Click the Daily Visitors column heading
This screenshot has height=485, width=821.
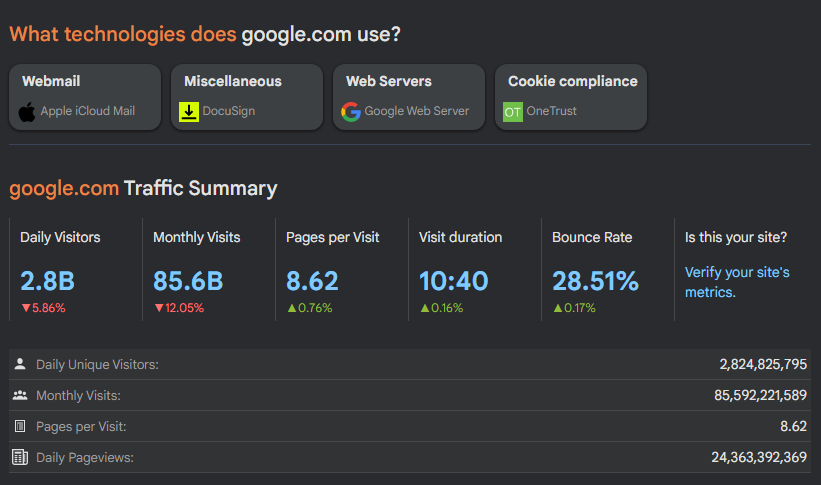(x=60, y=237)
